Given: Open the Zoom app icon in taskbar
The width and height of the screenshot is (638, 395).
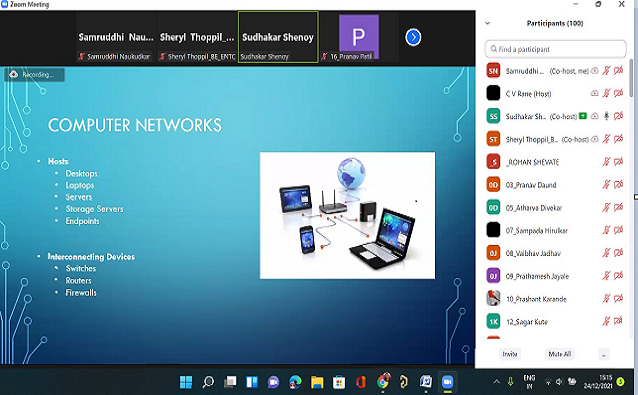Looking at the screenshot, I should pyautogui.click(x=447, y=382).
